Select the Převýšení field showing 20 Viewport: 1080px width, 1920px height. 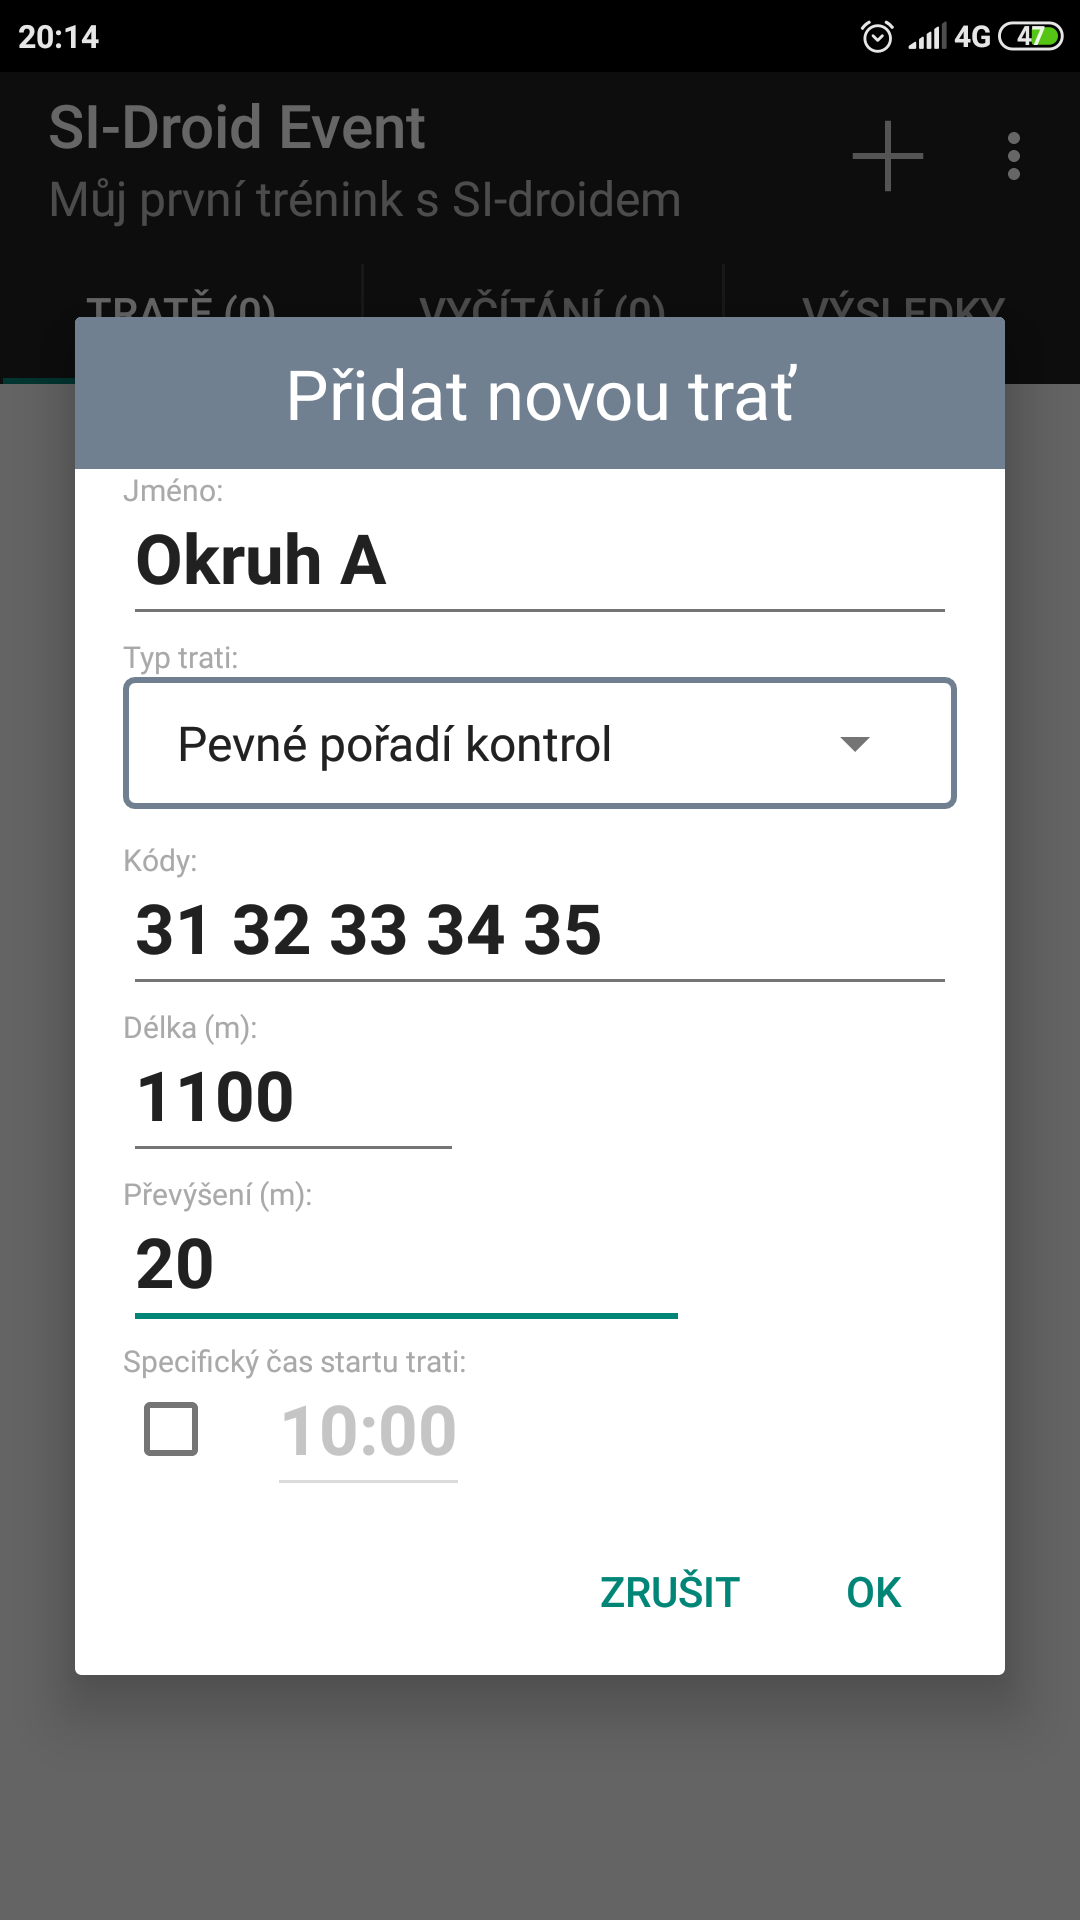406,1265
